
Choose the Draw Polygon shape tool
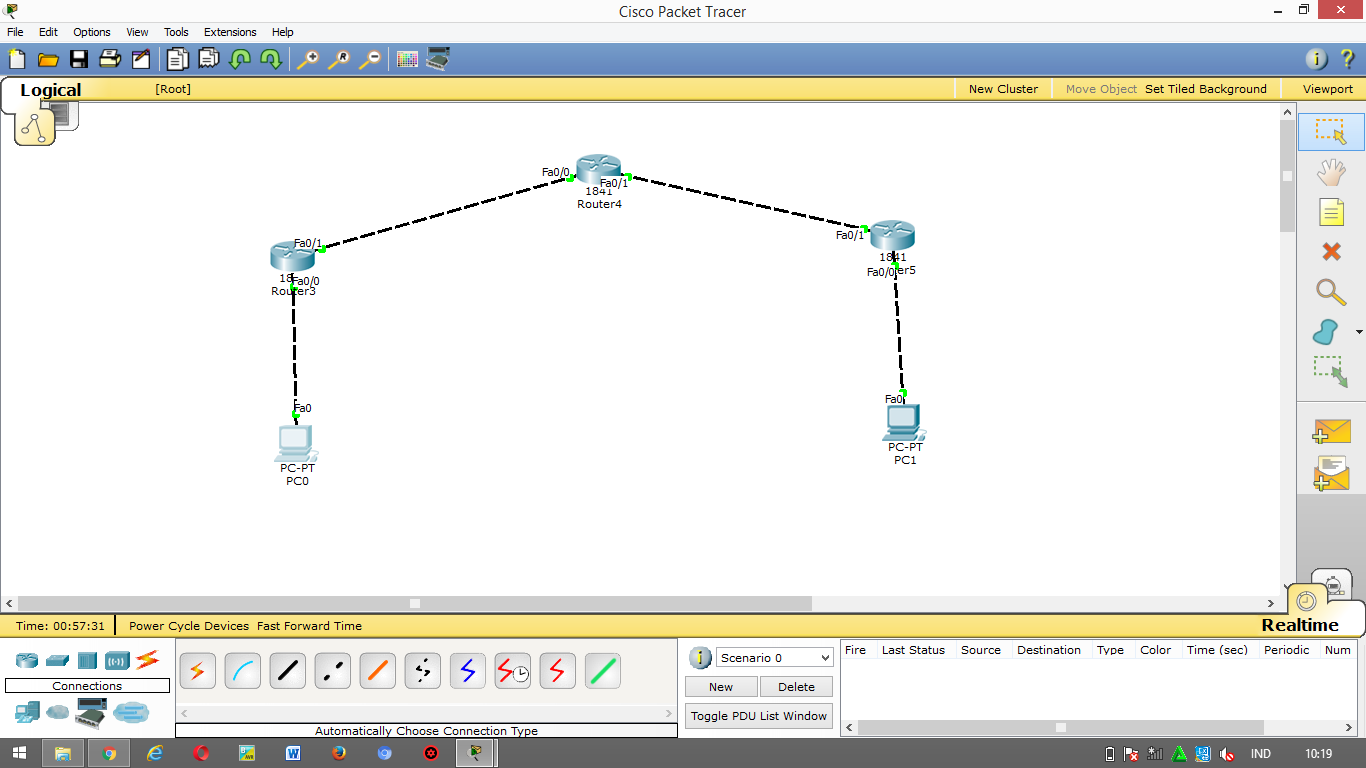(1326, 332)
